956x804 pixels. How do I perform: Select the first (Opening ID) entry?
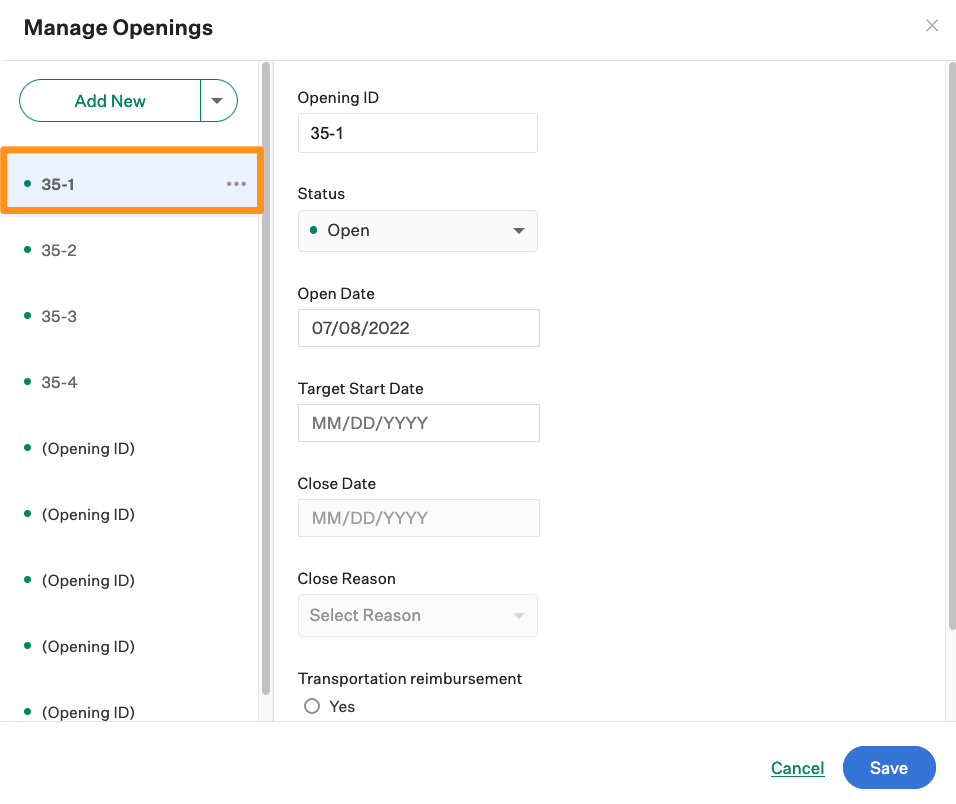click(88, 448)
